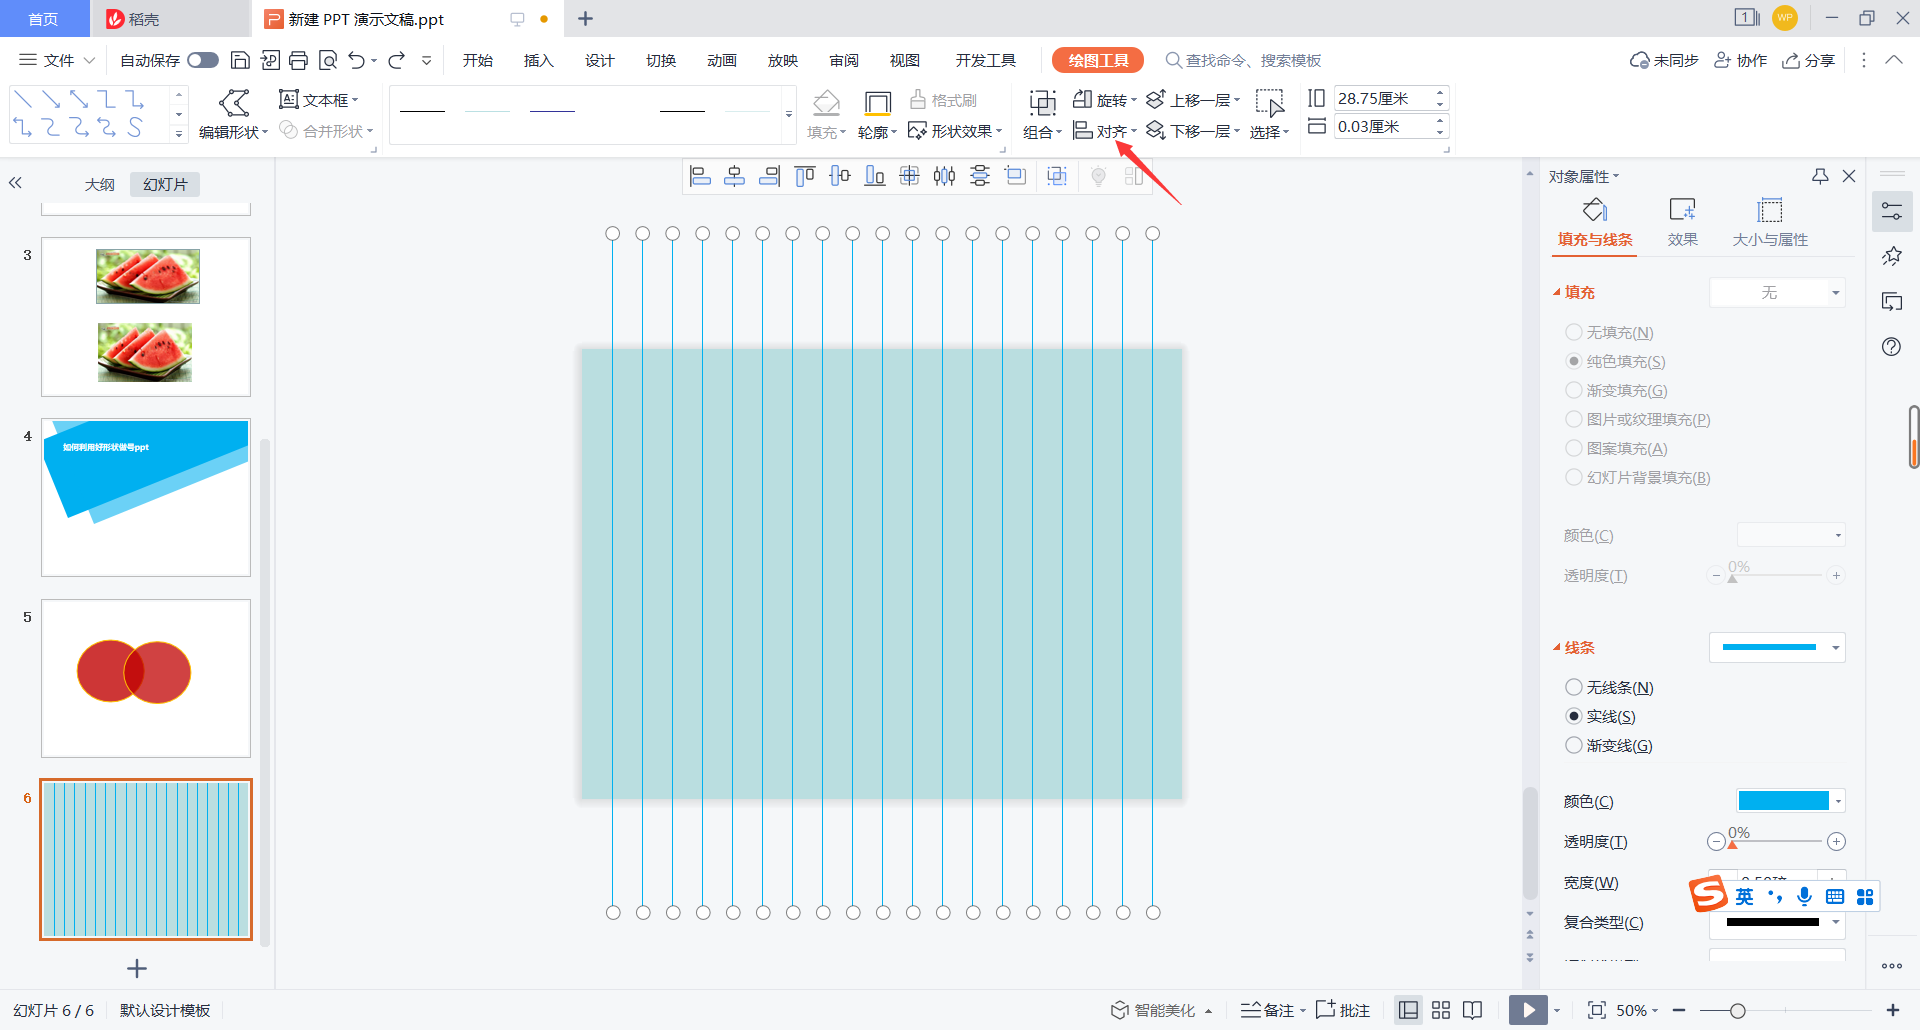Screen dimensions: 1920x1030
Task: Pin the Object Properties panel
Action: click(x=1820, y=176)
